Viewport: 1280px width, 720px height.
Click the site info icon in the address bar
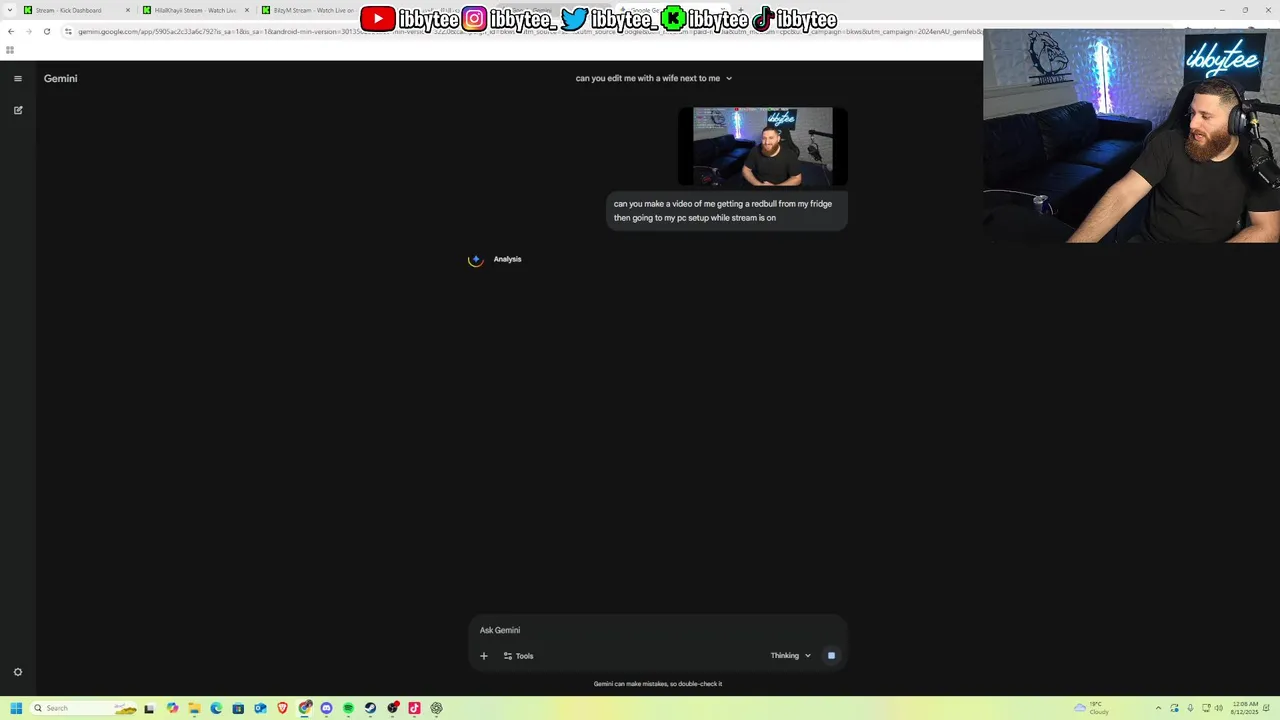tap(68, 31)
